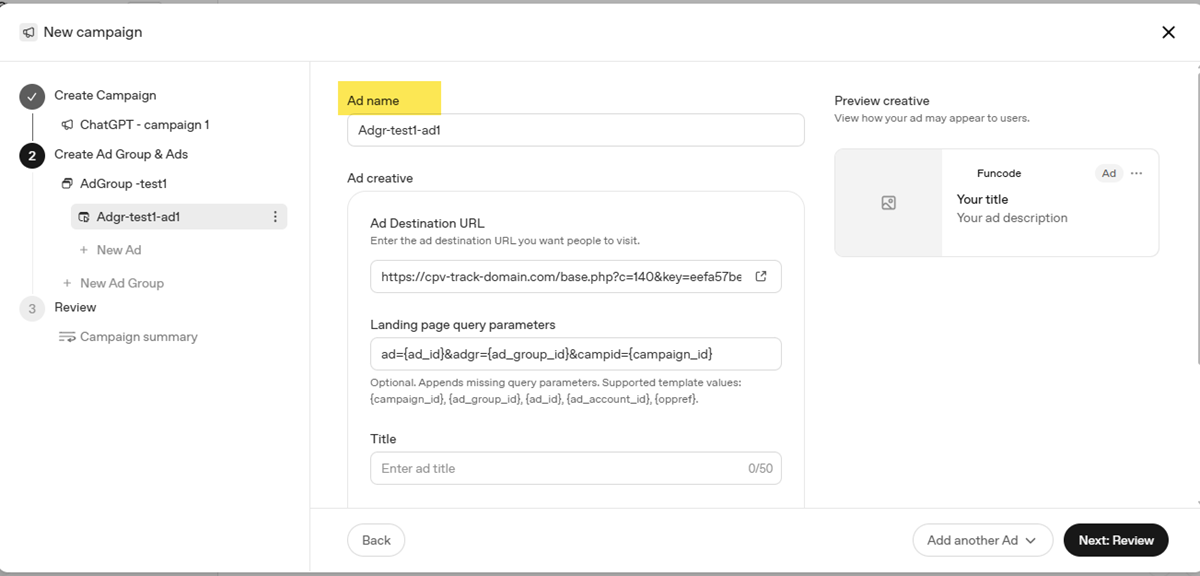Click Campaign summary list icon
The height and width of the screenshot is (576, 1200).
pos(67,337)
